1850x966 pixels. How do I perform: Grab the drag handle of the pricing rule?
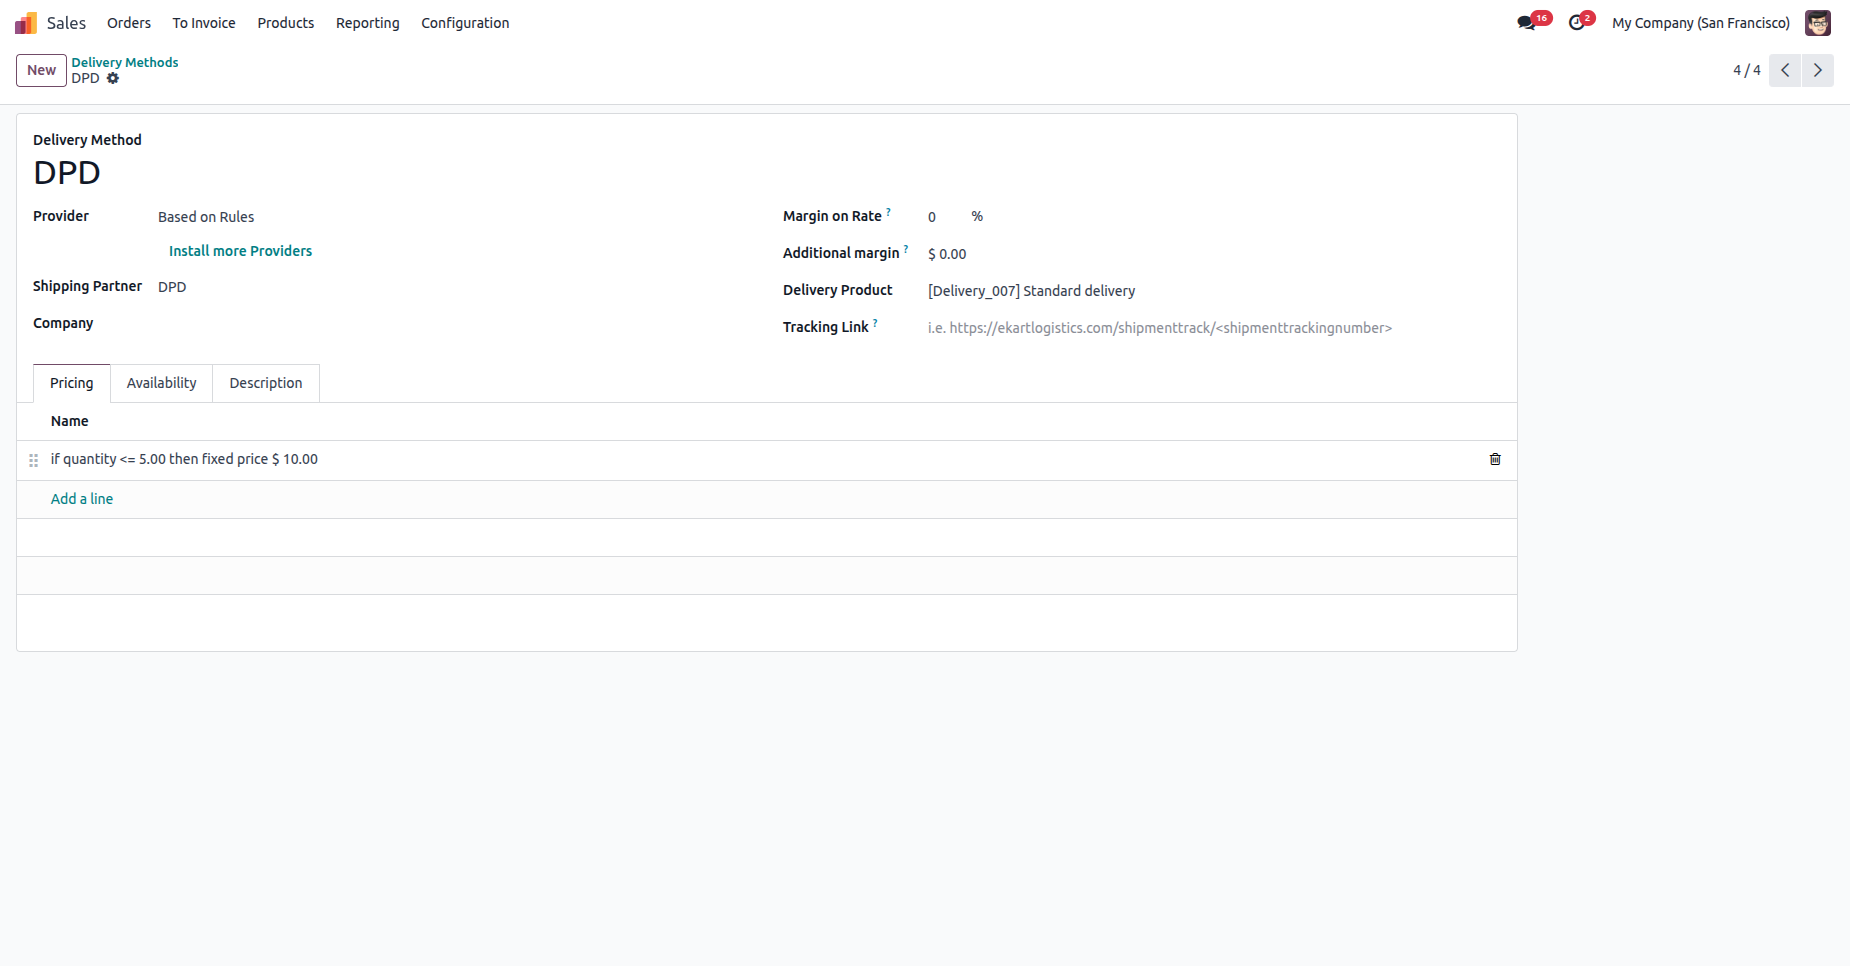pos(33,460)
